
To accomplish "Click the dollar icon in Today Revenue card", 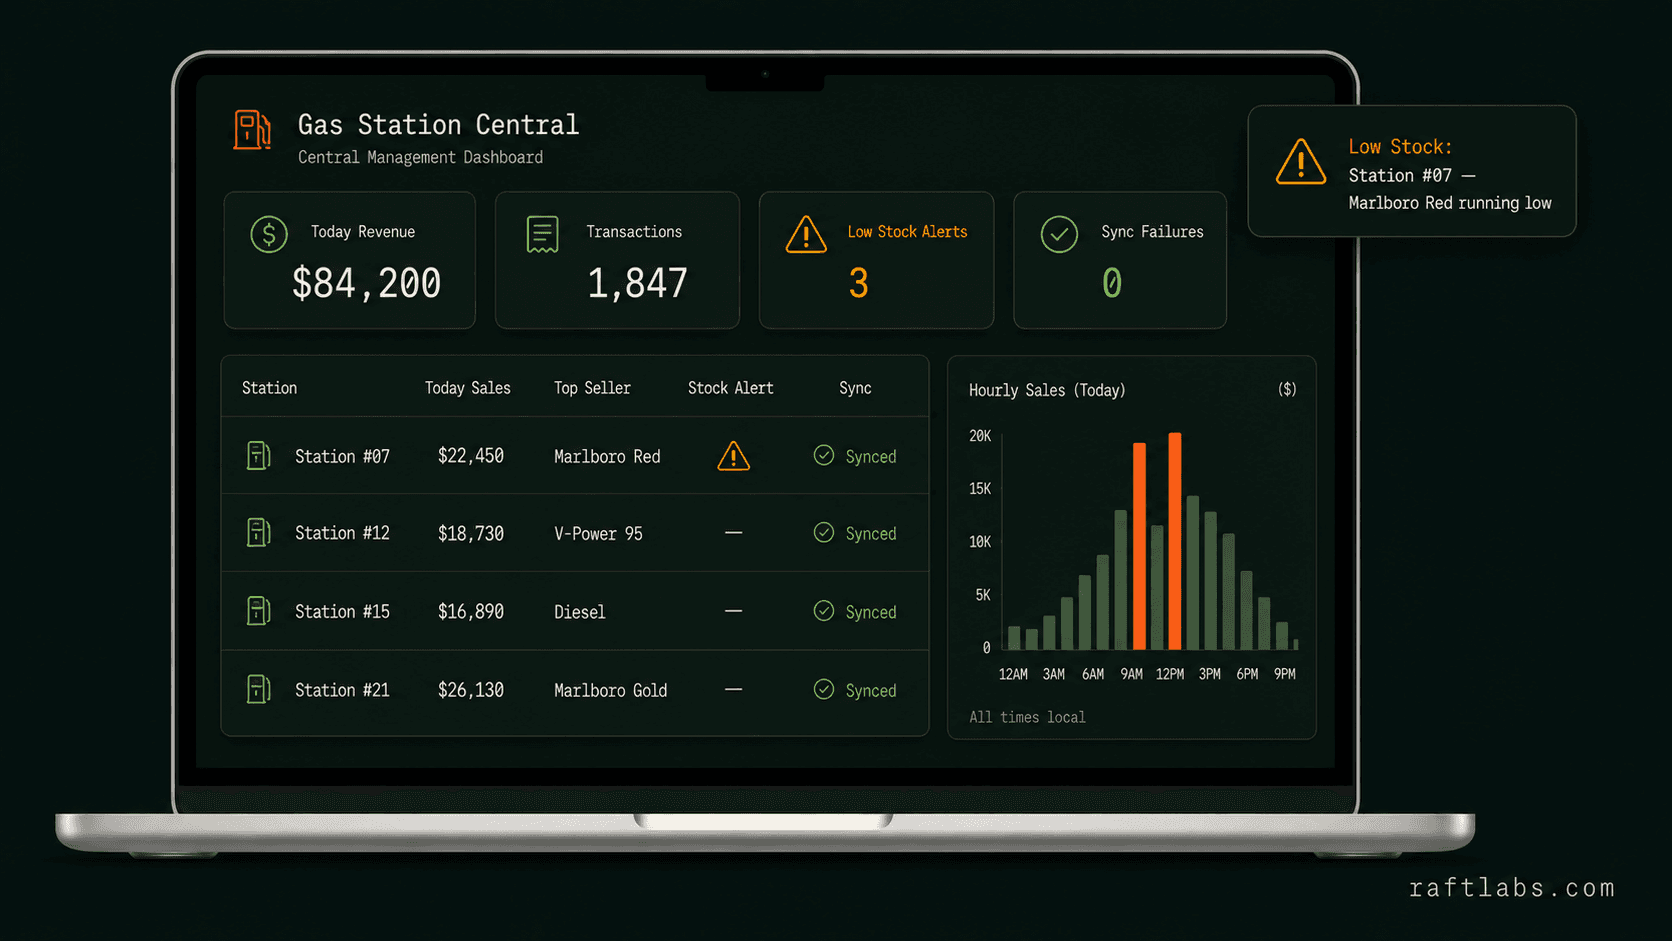I will pyautogui.click(x=269, y=234).
